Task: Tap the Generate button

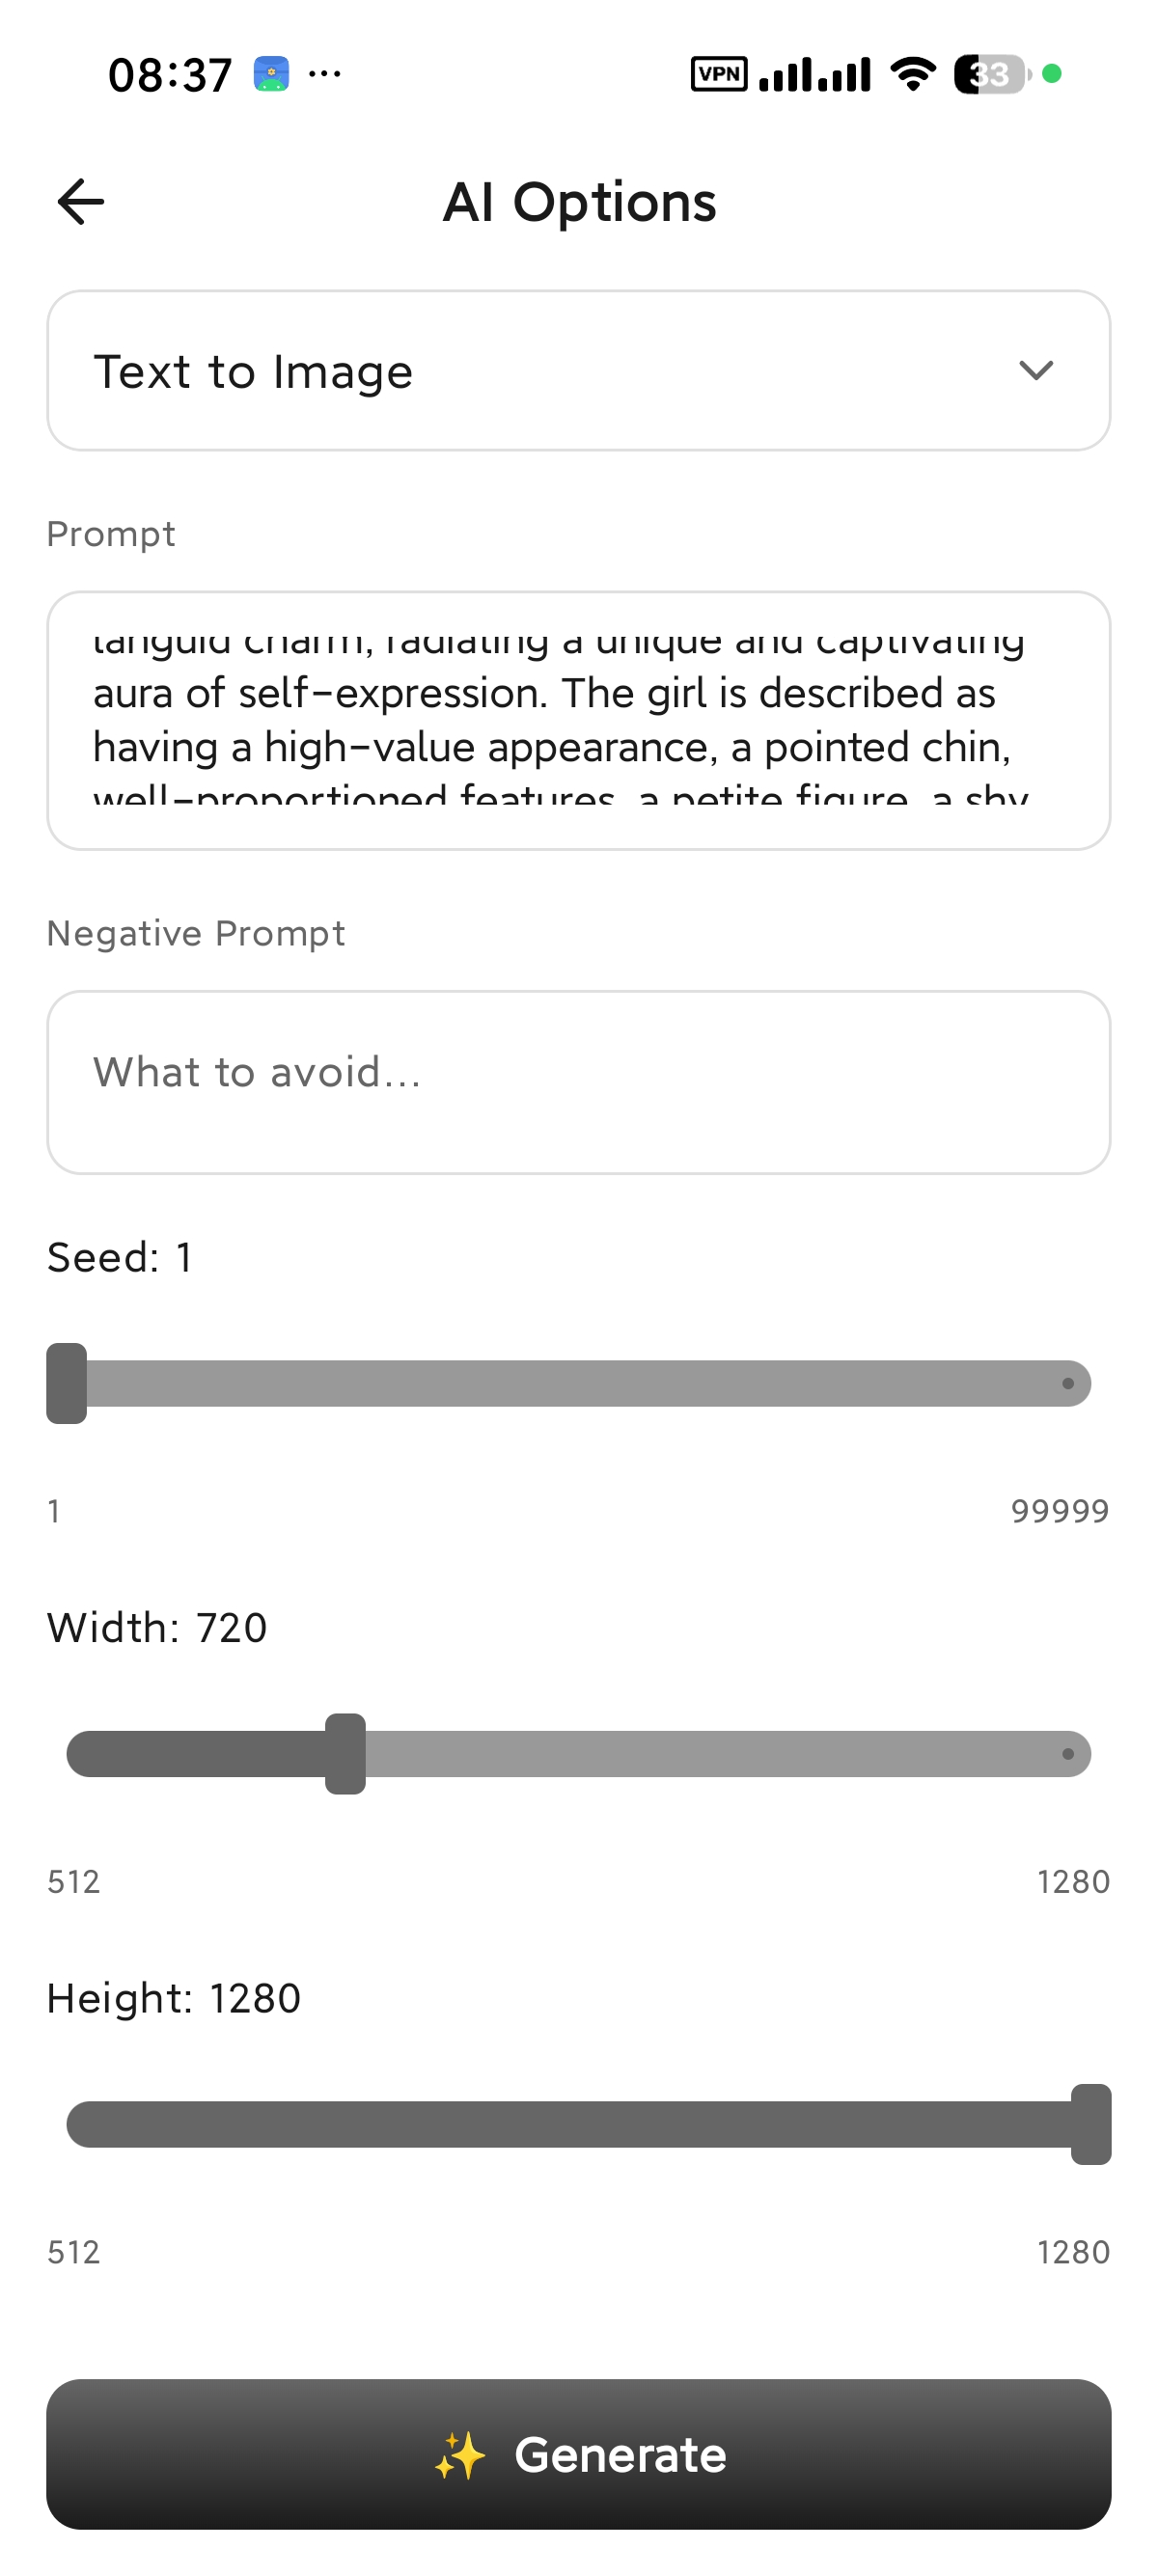Action: point(579,2455)
